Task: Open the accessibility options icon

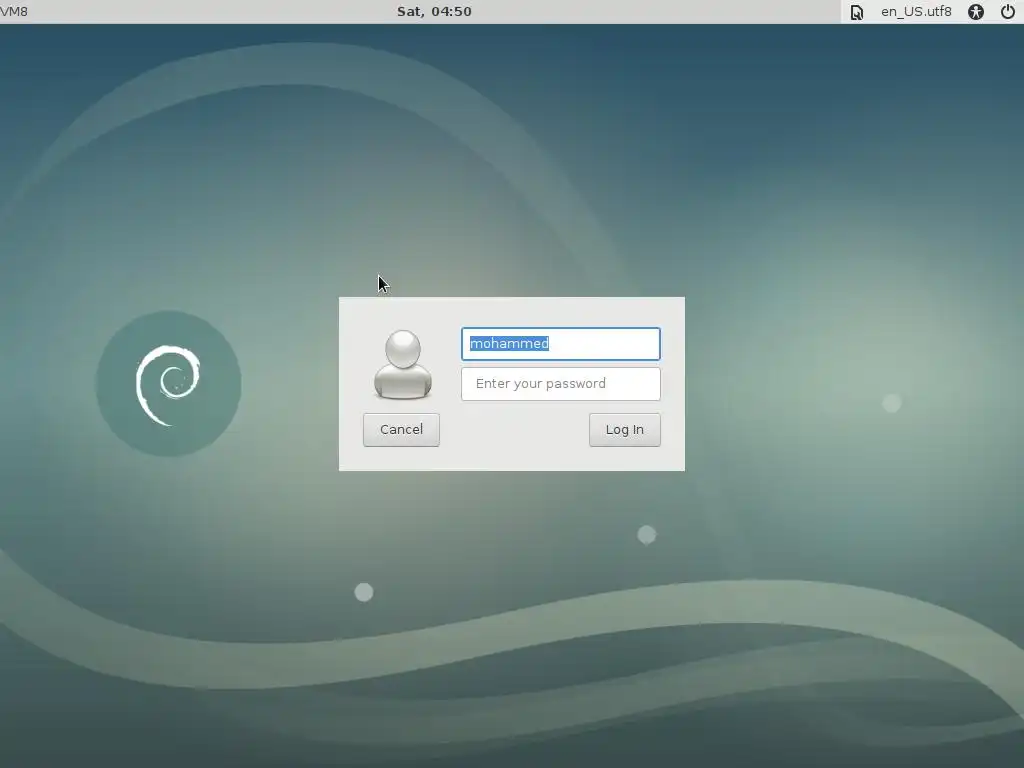Action: [976, 12]
